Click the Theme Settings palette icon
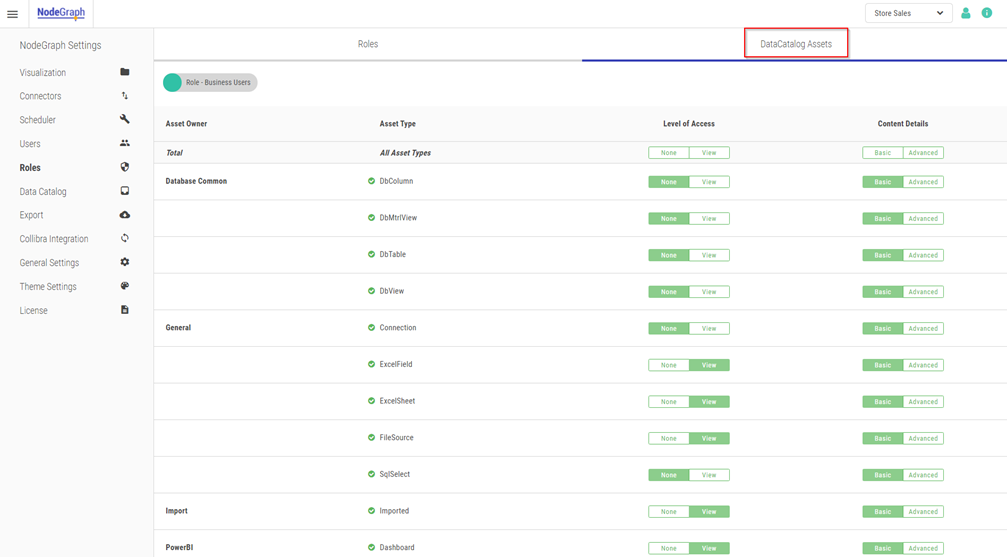Image resolution: width=1007 pixels, height=557 pixels. coord(125,286)
